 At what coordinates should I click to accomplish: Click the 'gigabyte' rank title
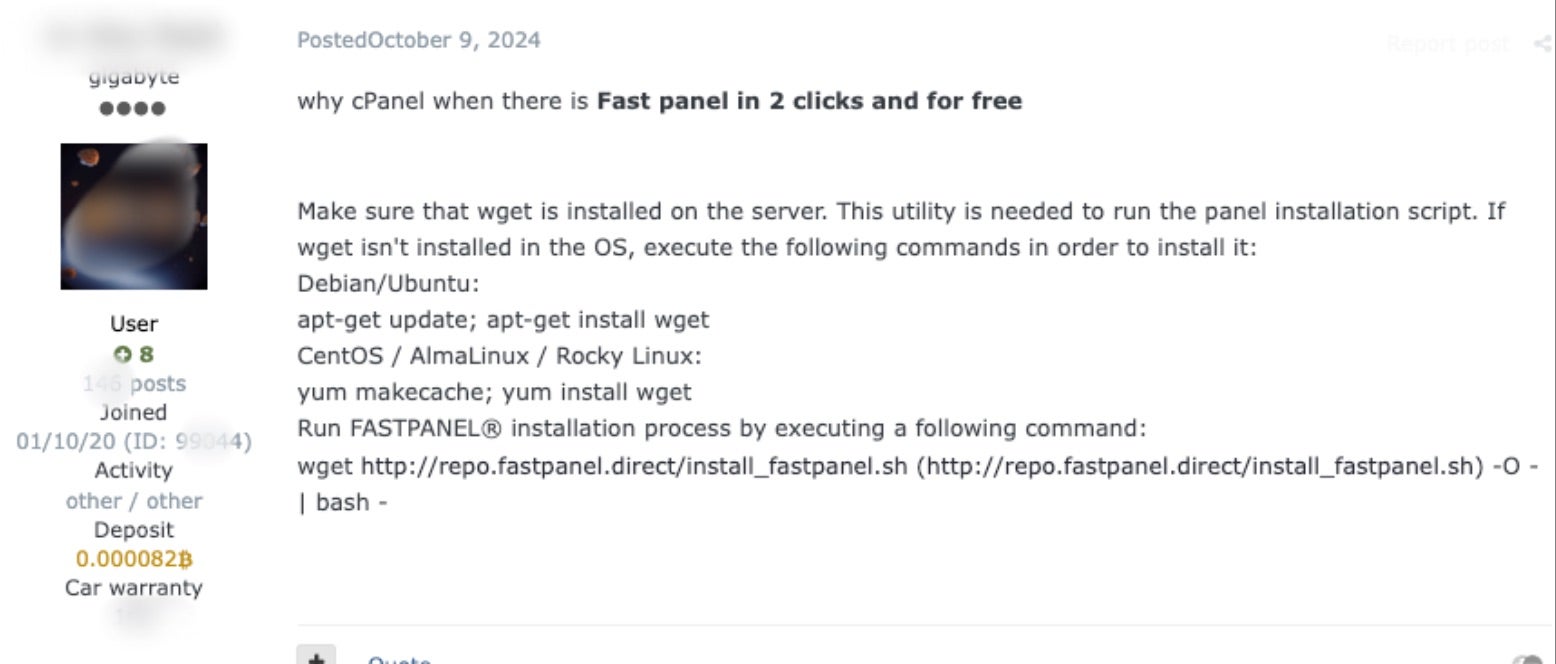point(134,77)
